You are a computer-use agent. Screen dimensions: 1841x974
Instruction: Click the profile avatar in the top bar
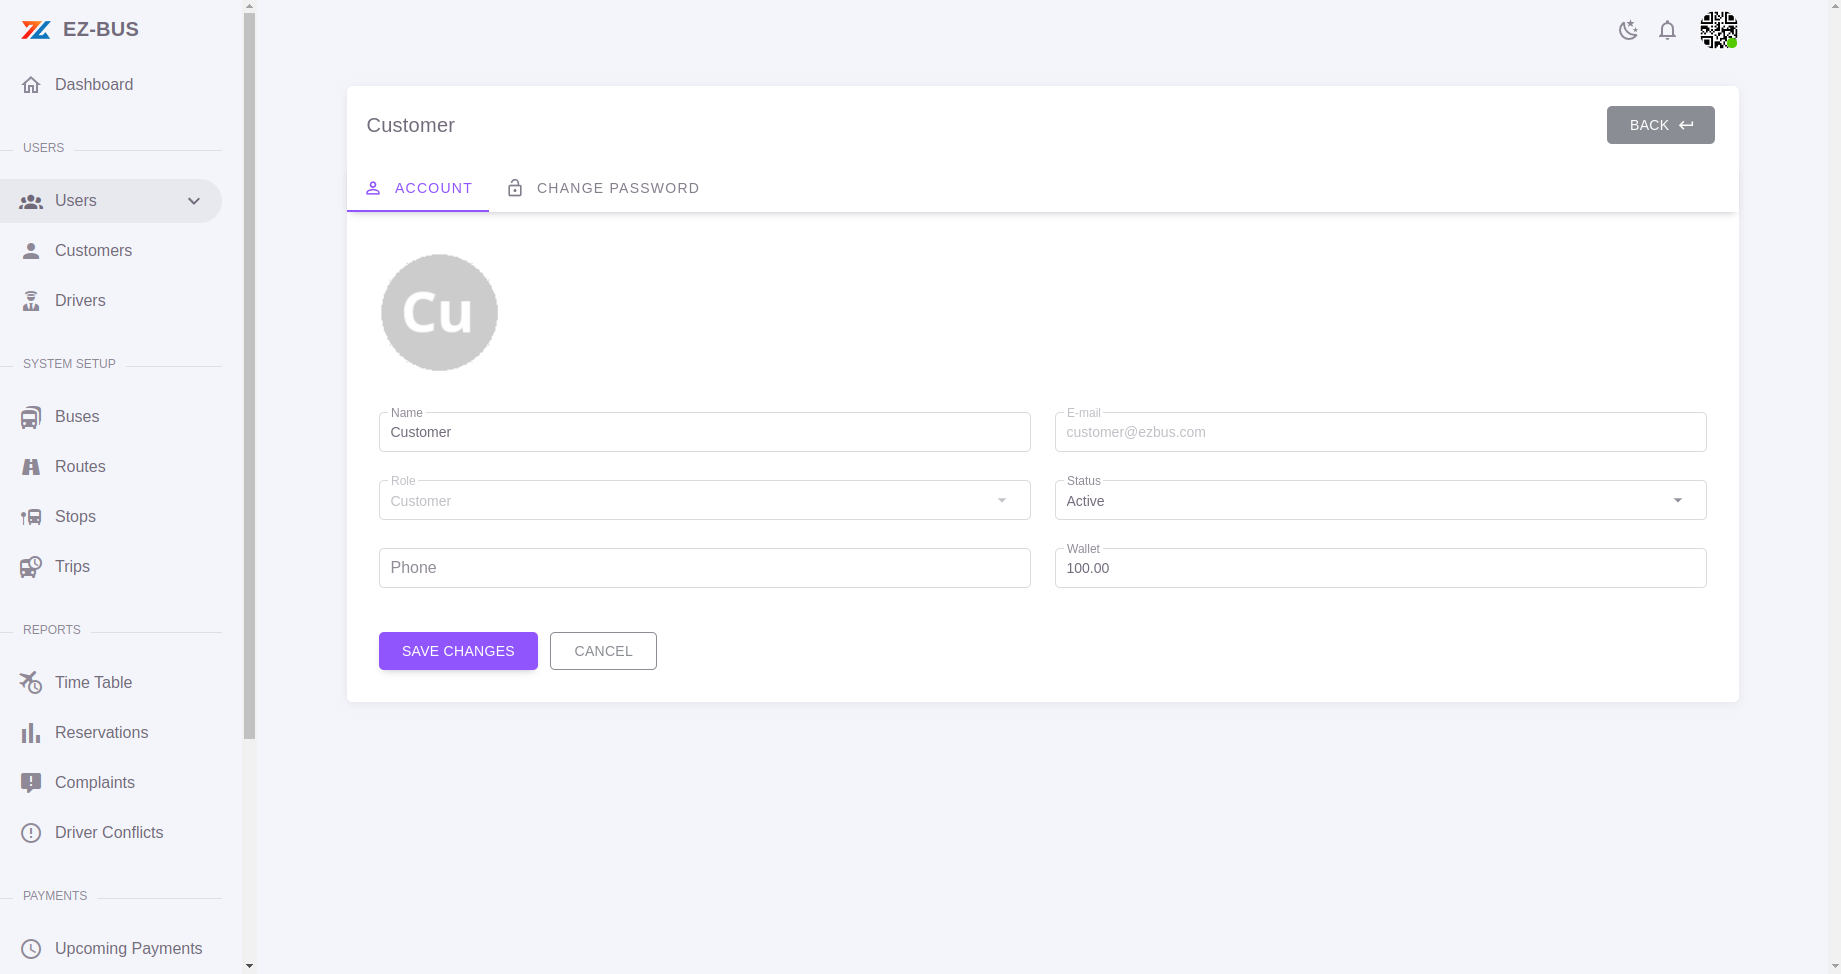coord(1718,30)
